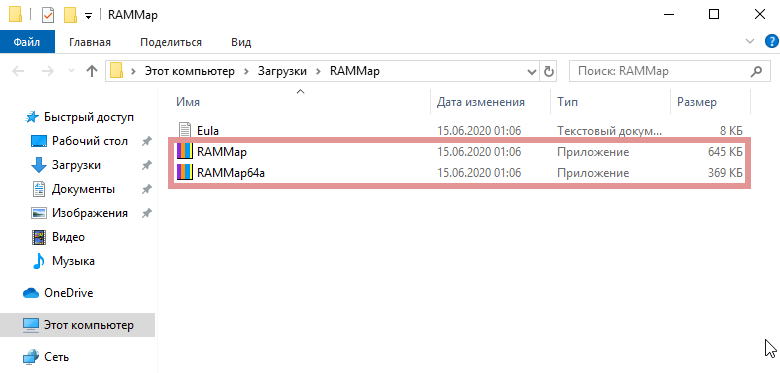This screenshot has width=780, height=373.
Task: Close the RAMMap Explorer window
Action: pyautogui.click(x=759, y=15)
